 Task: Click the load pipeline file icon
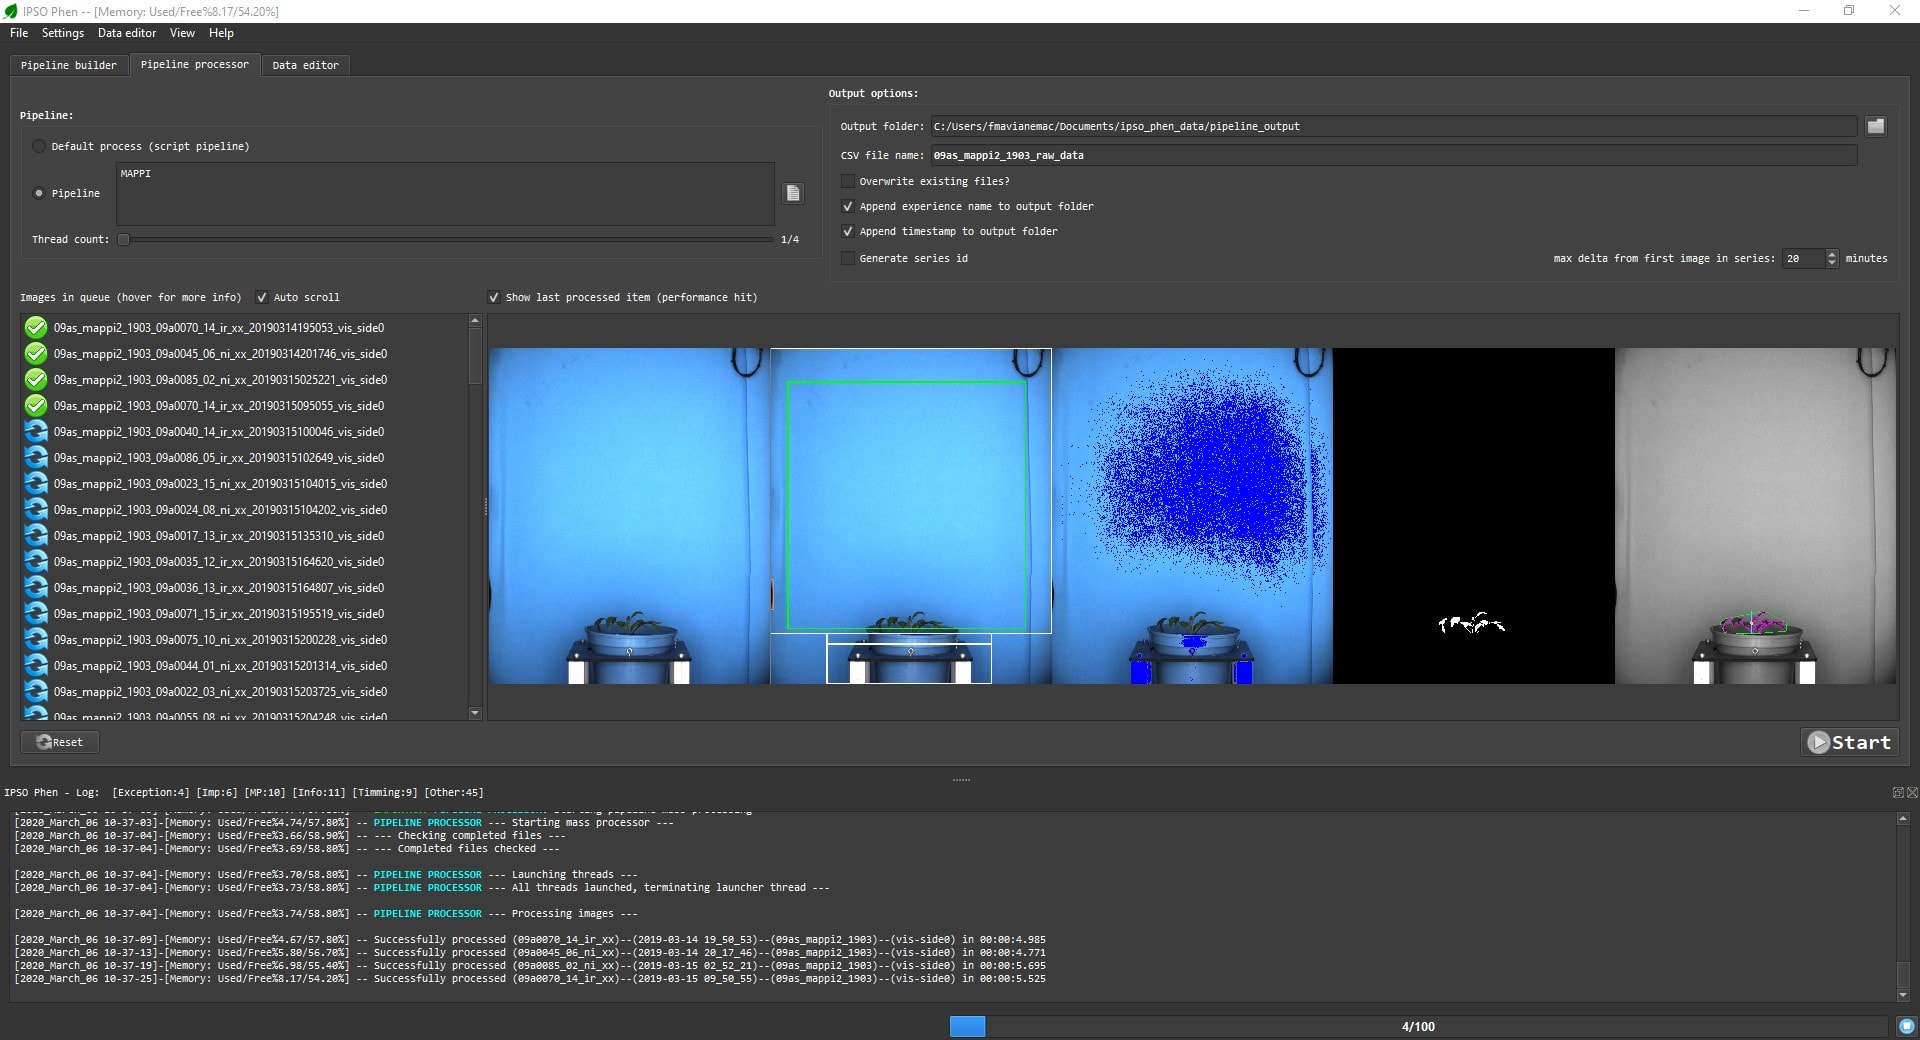coord(793,193)
